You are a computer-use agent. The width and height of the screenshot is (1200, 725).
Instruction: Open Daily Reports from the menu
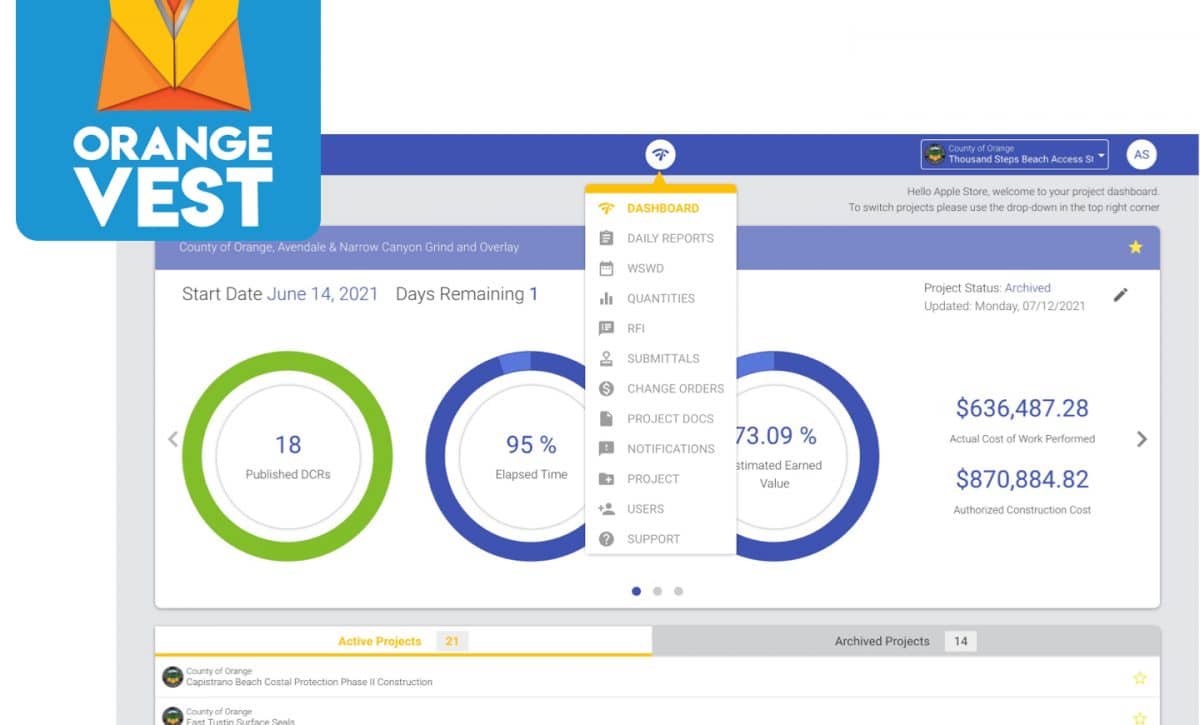coord(661,238)
